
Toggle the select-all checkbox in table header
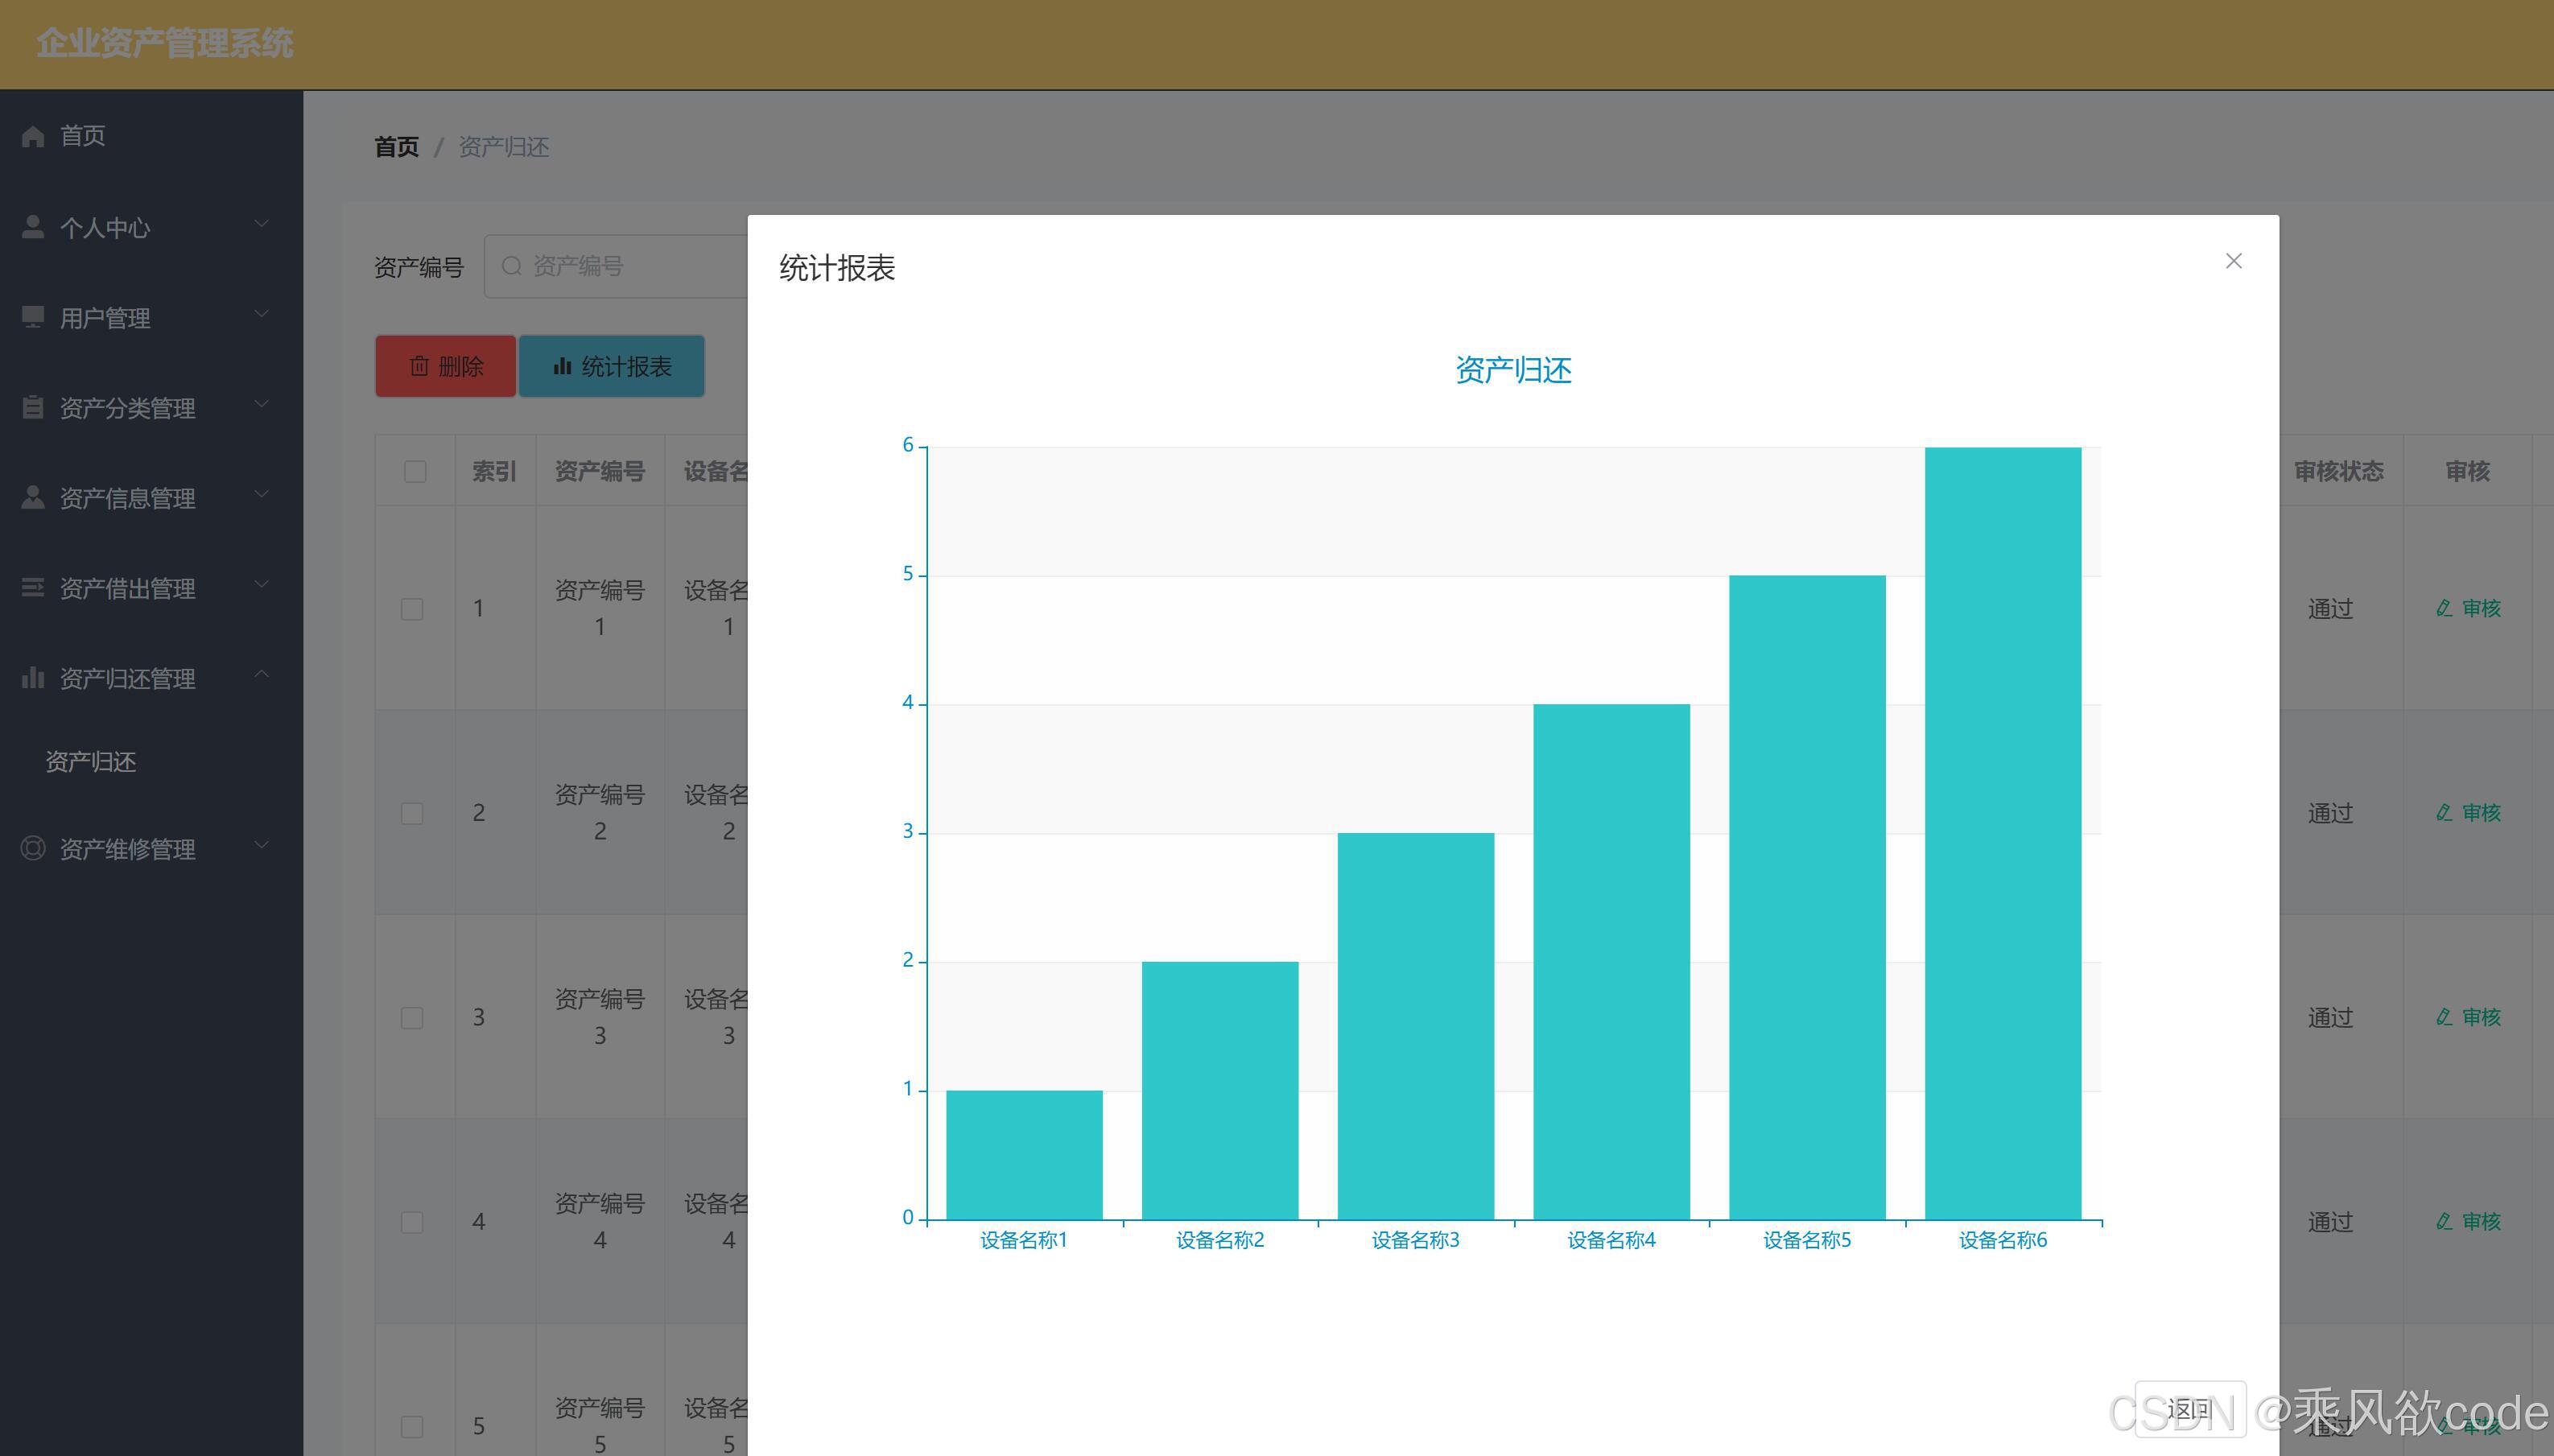(415, 471)
